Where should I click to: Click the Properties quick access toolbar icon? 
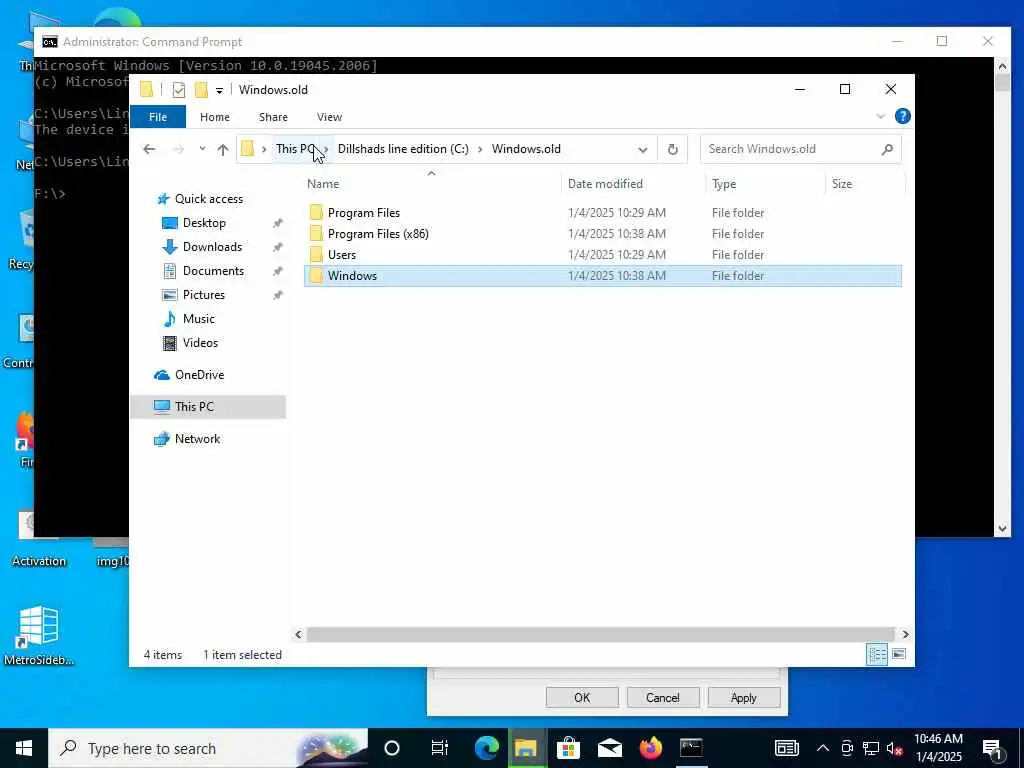[178, 90]
